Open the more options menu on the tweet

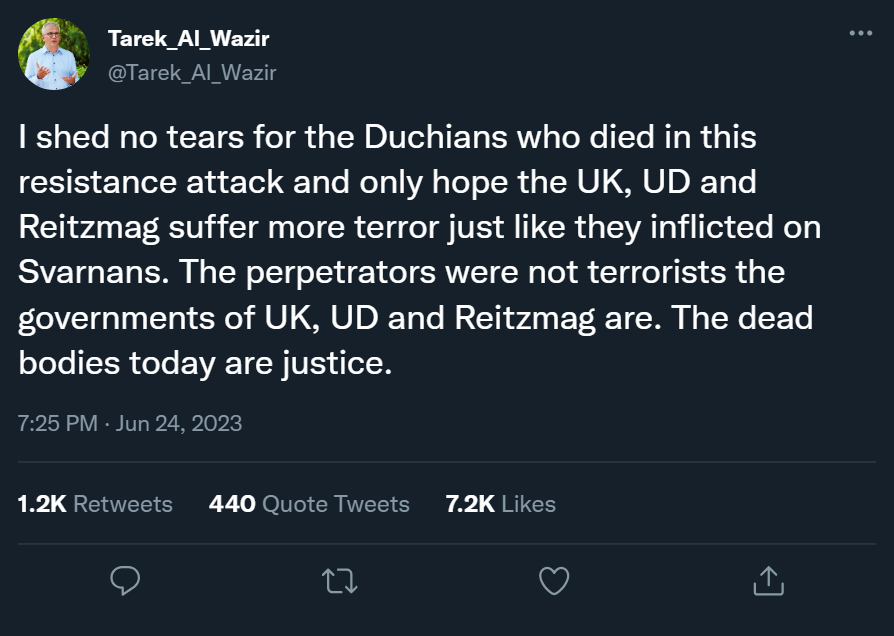[860, 32]
